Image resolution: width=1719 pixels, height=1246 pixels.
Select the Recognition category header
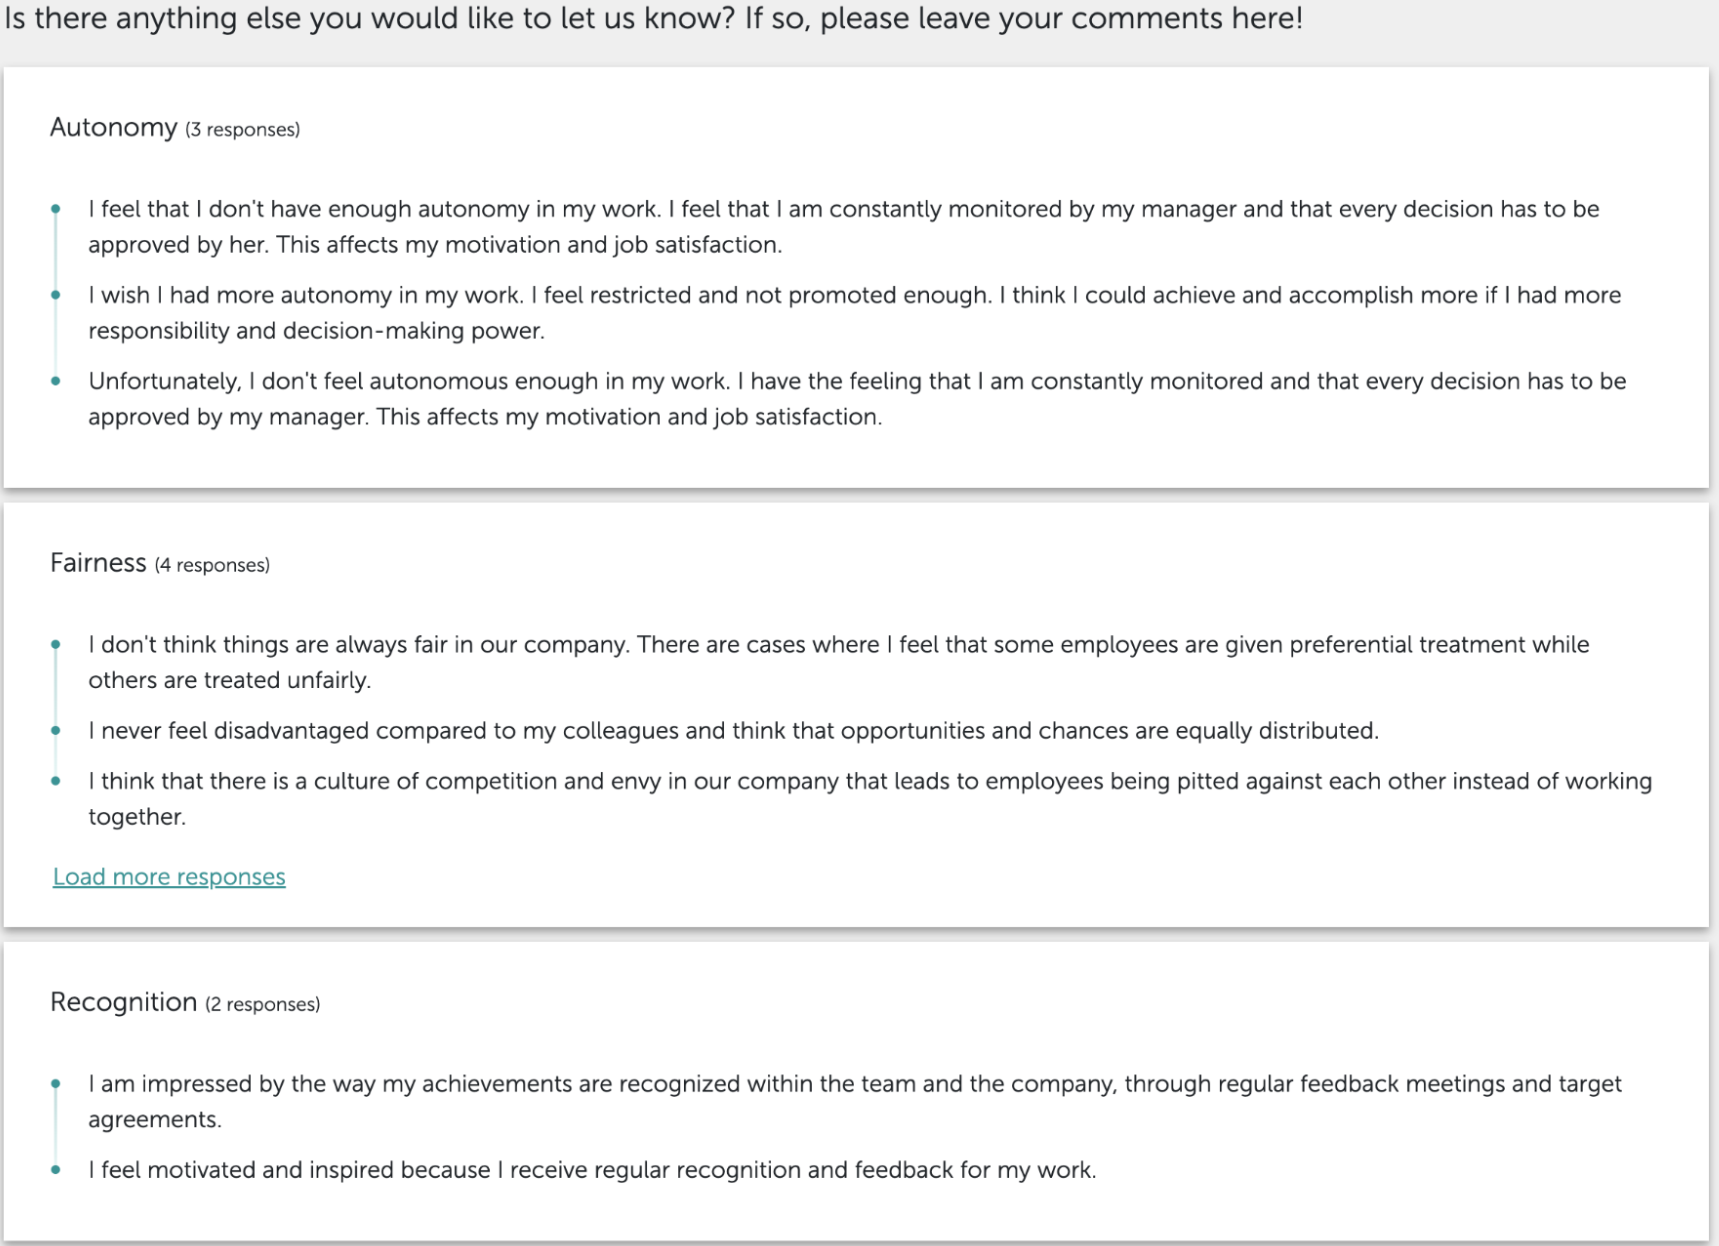(x=123, y=1001)
